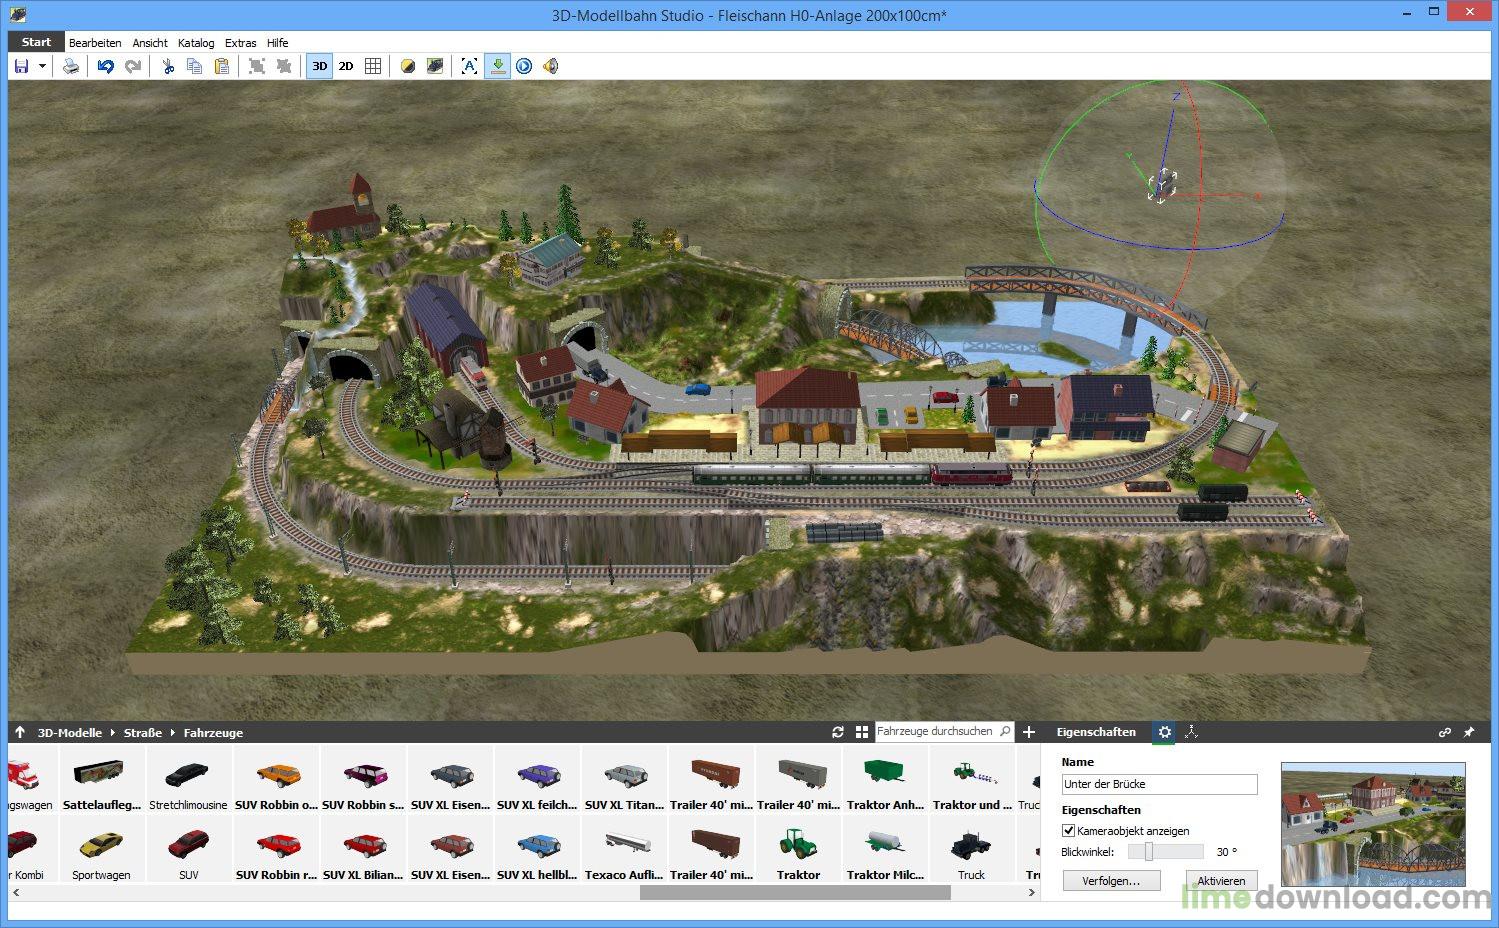Click the undo arrow icon
The height and width of the screenshot is (928, 1499).
(x=106, y=65)
